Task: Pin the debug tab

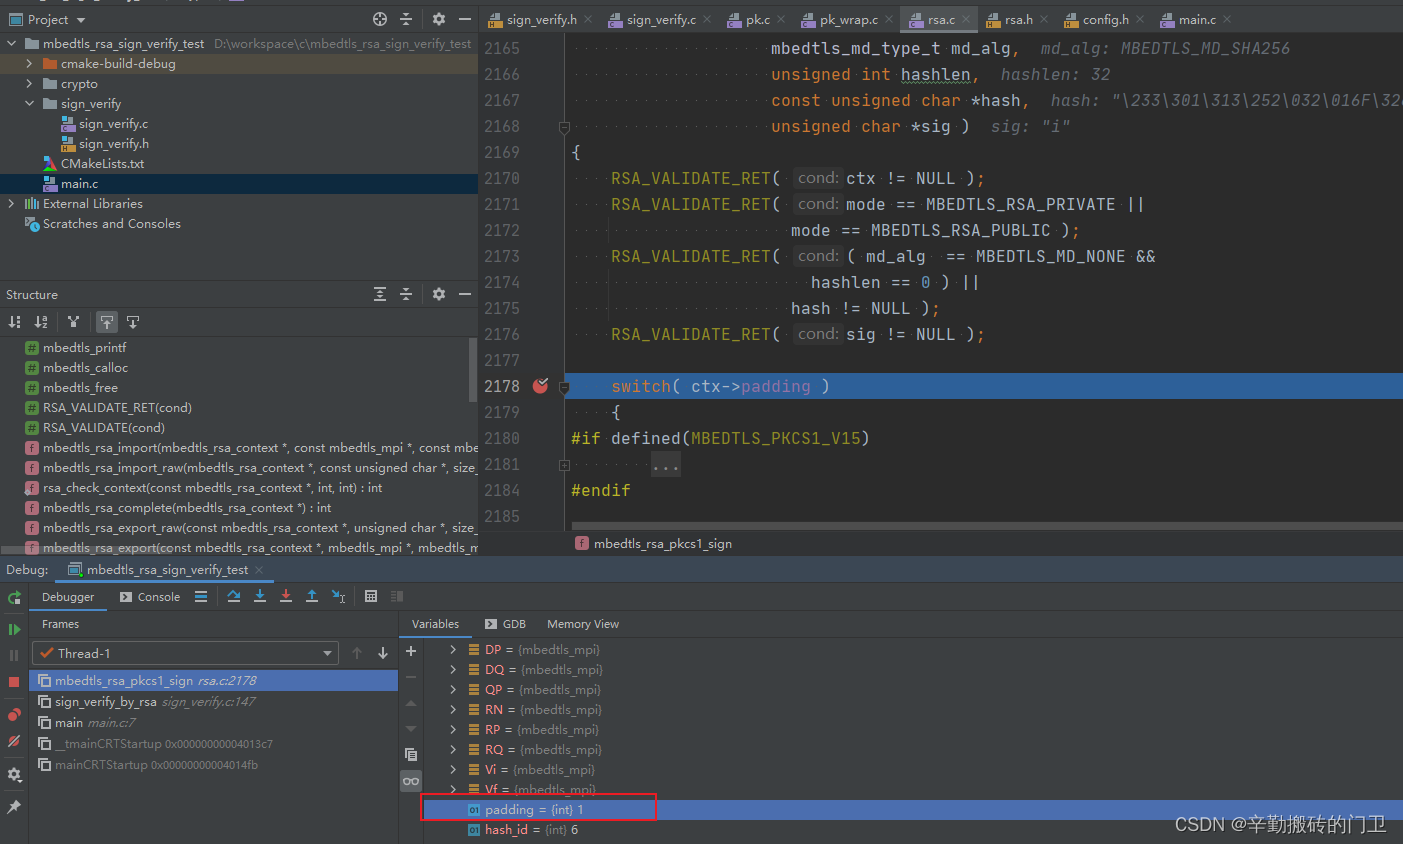Action: (14, 806)
